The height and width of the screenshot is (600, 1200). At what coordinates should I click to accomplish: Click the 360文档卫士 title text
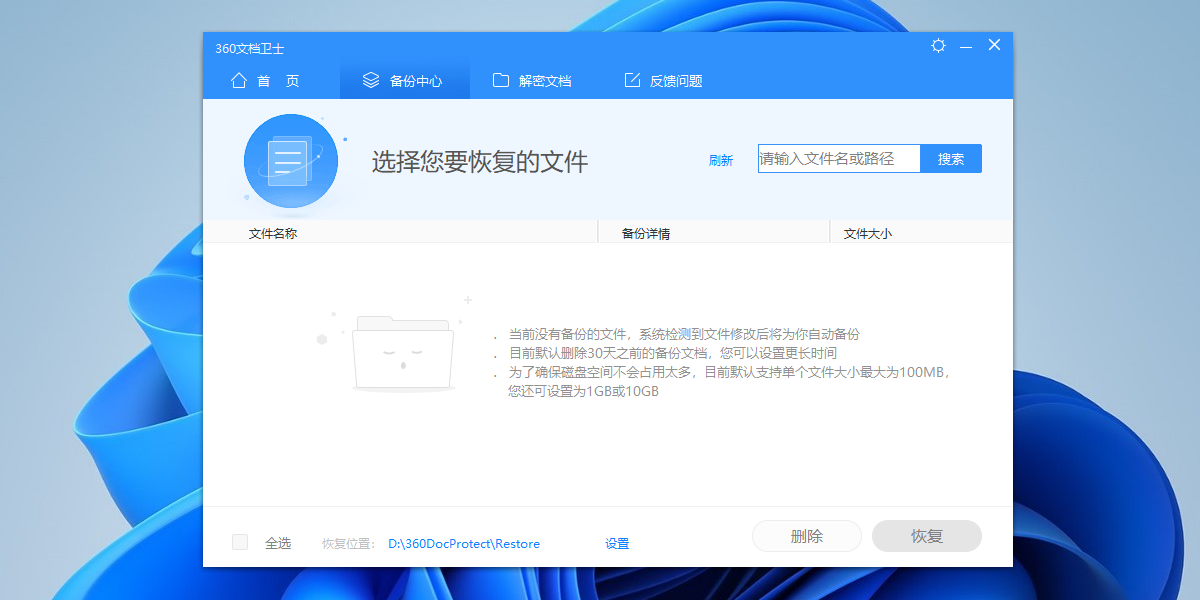[250, 48]
